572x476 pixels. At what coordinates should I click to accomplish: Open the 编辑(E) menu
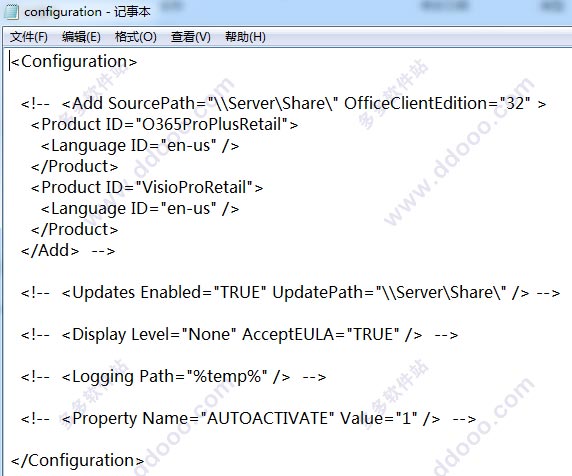pos(81,37)
